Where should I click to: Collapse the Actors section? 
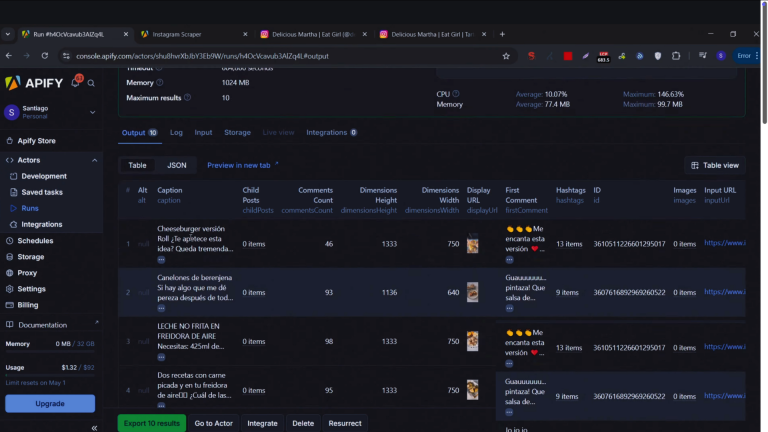tap(95, 160)
